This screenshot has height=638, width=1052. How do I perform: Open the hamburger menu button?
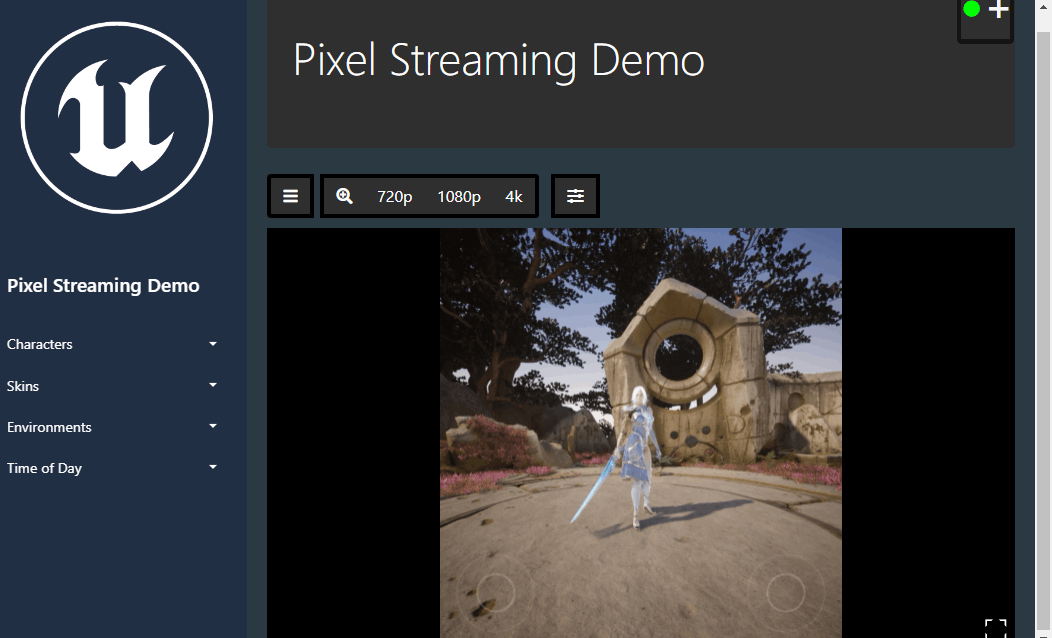[291, 196]
